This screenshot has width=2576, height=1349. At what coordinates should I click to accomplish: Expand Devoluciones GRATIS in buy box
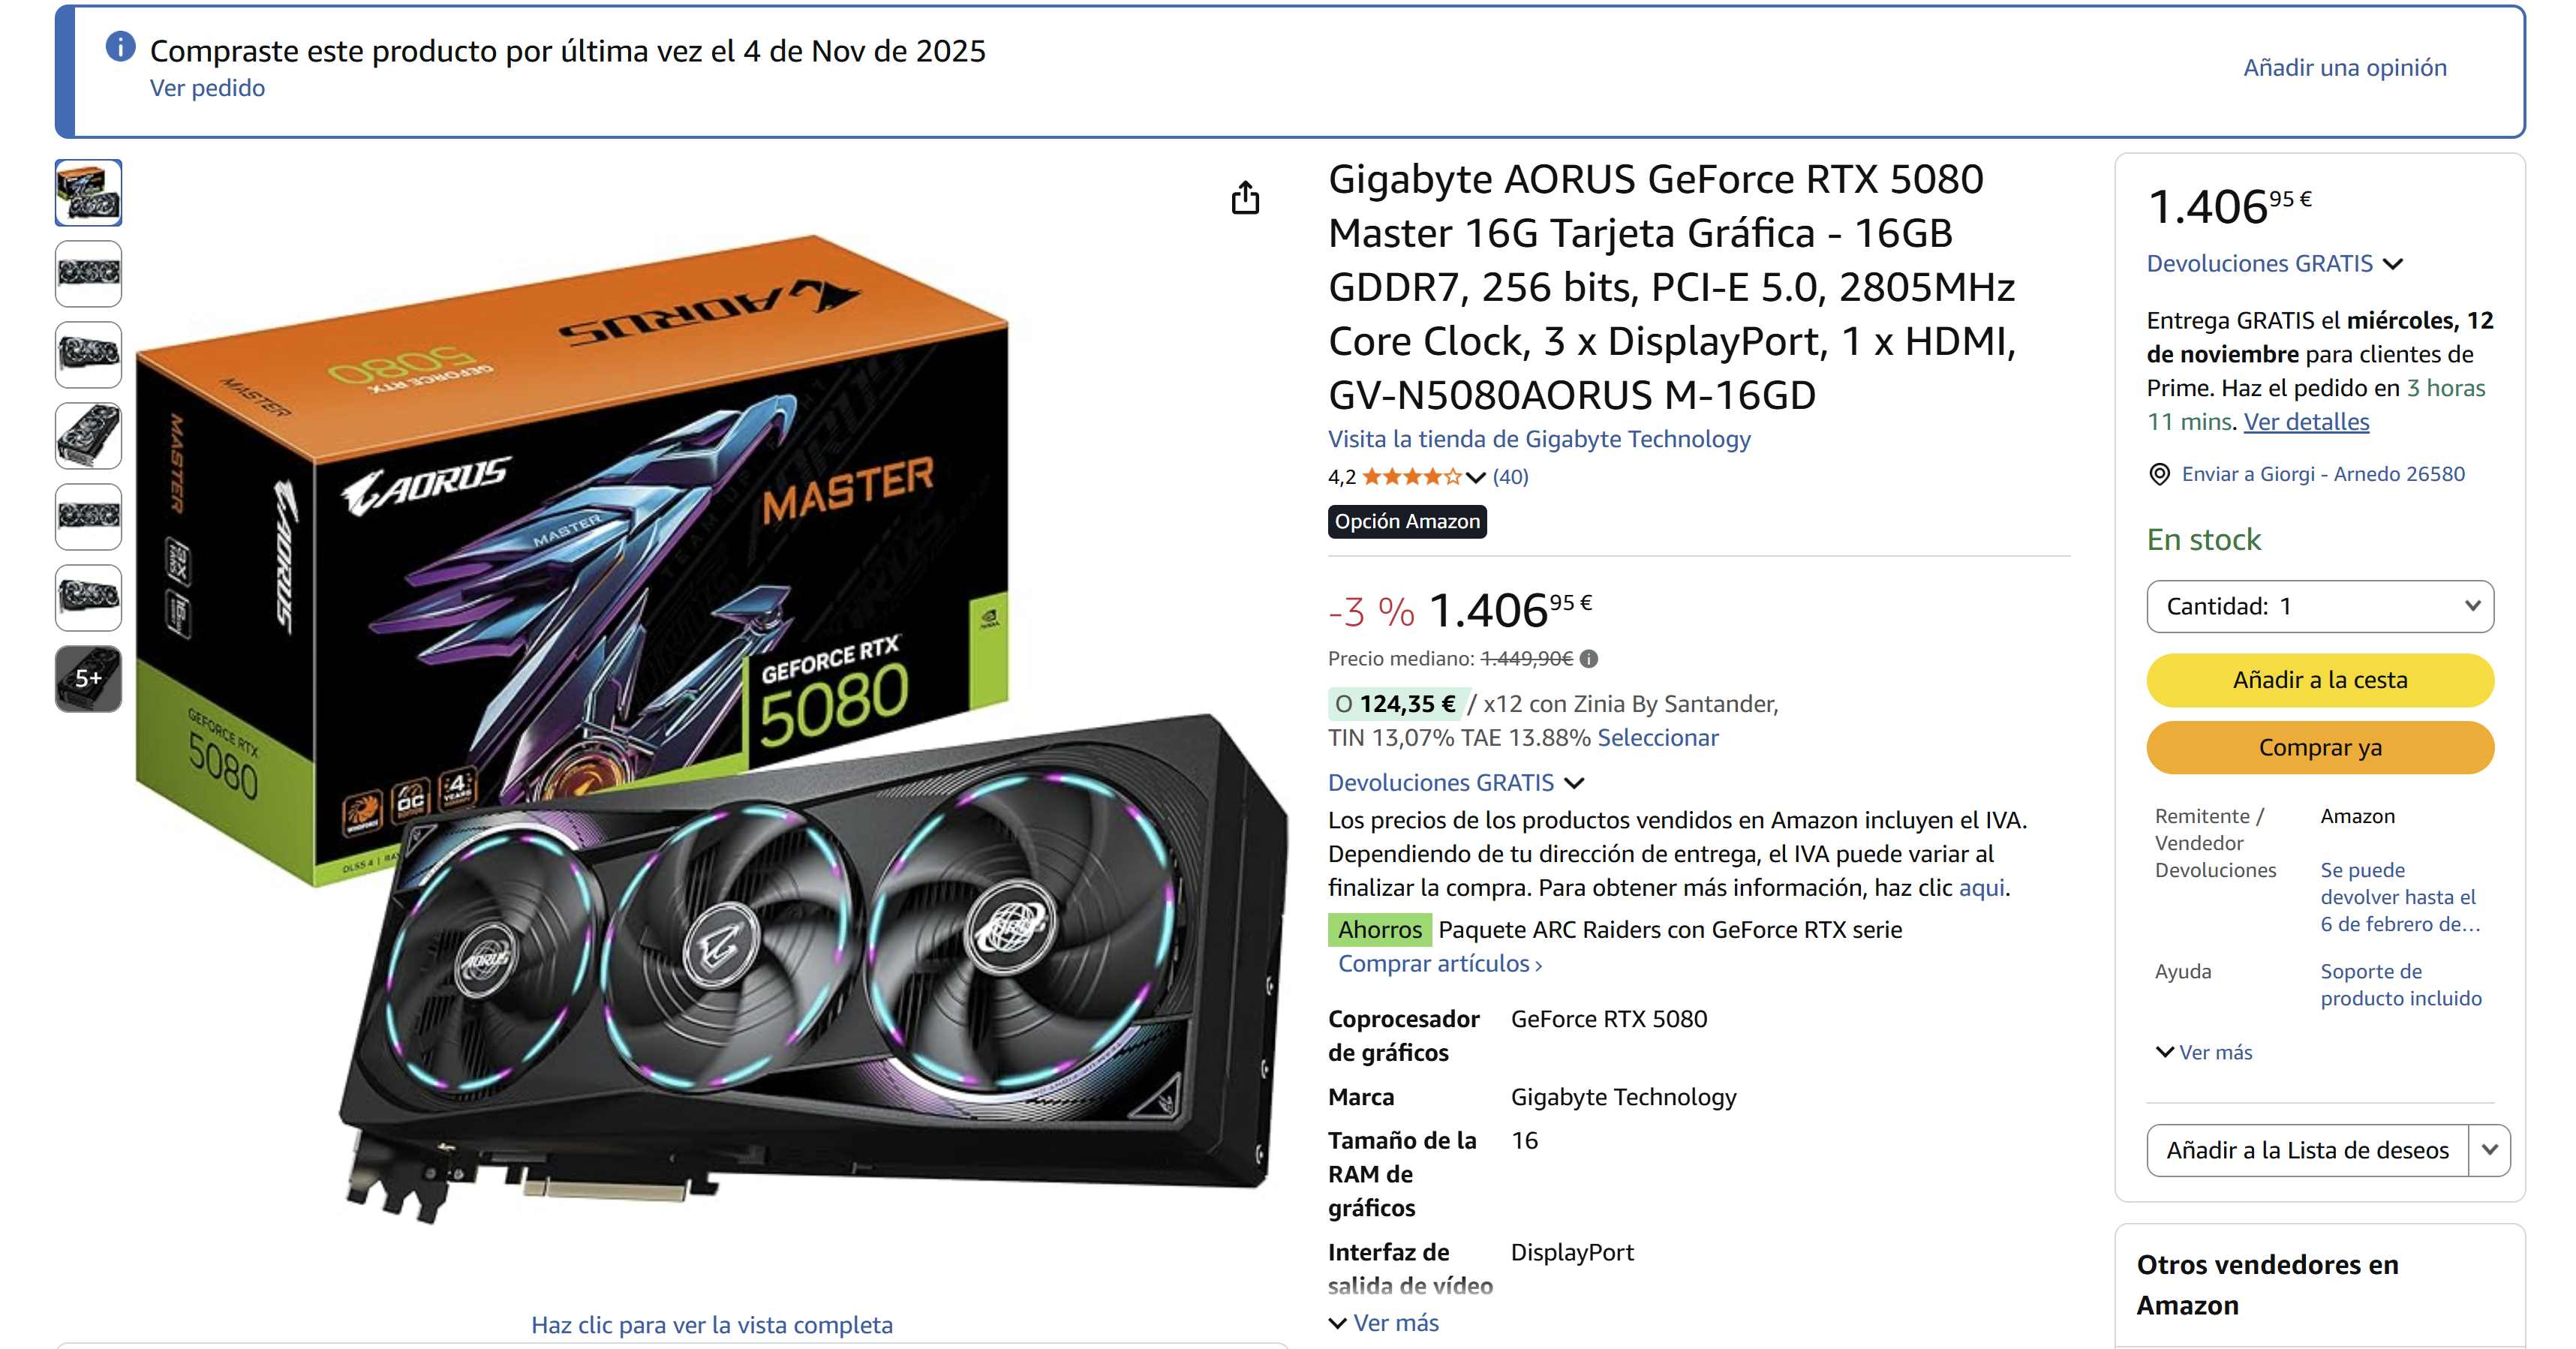(2274, 264)
